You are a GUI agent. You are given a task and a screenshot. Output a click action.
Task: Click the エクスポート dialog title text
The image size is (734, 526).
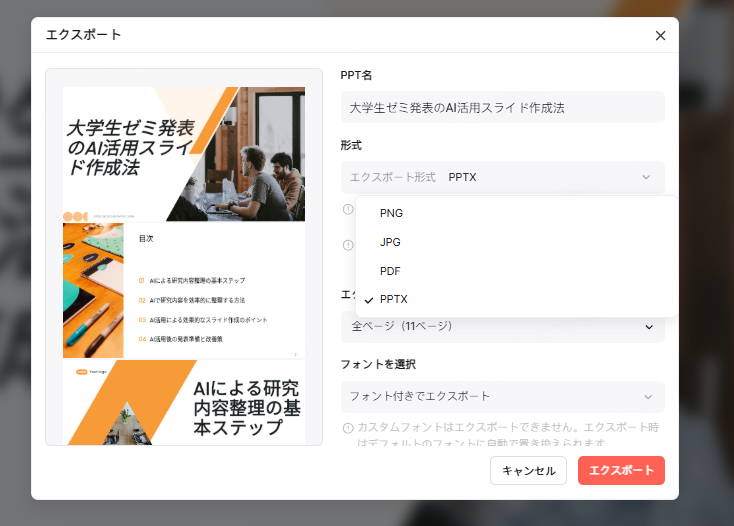83,35
